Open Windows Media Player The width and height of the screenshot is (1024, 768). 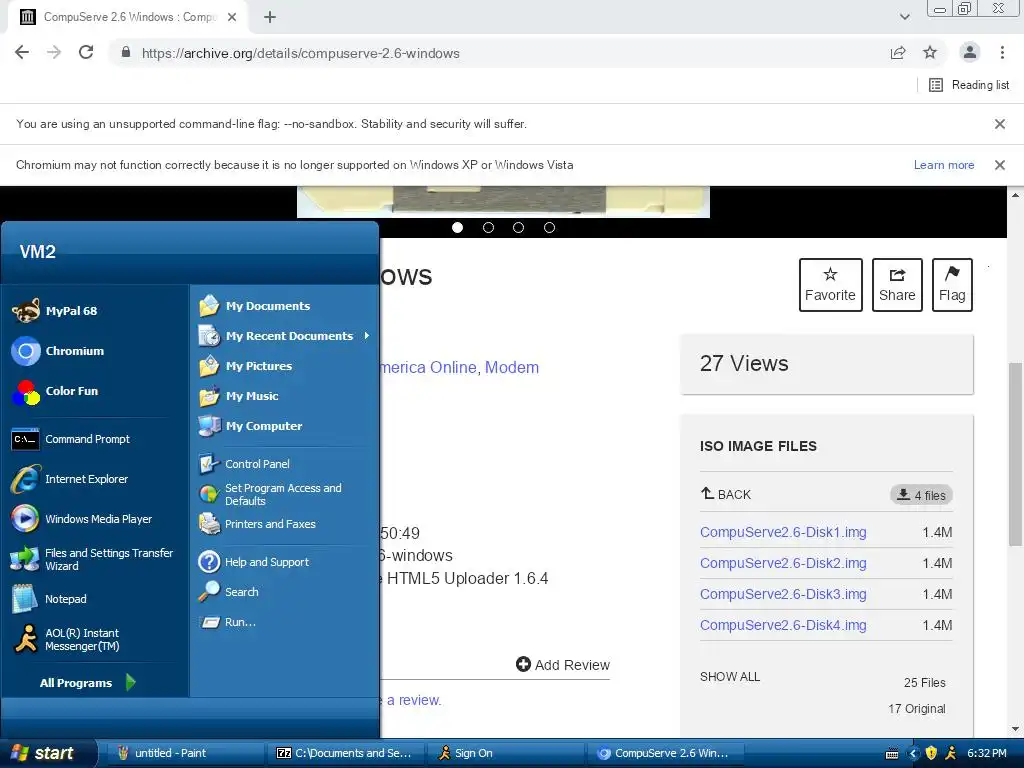[x=82, y=519]
